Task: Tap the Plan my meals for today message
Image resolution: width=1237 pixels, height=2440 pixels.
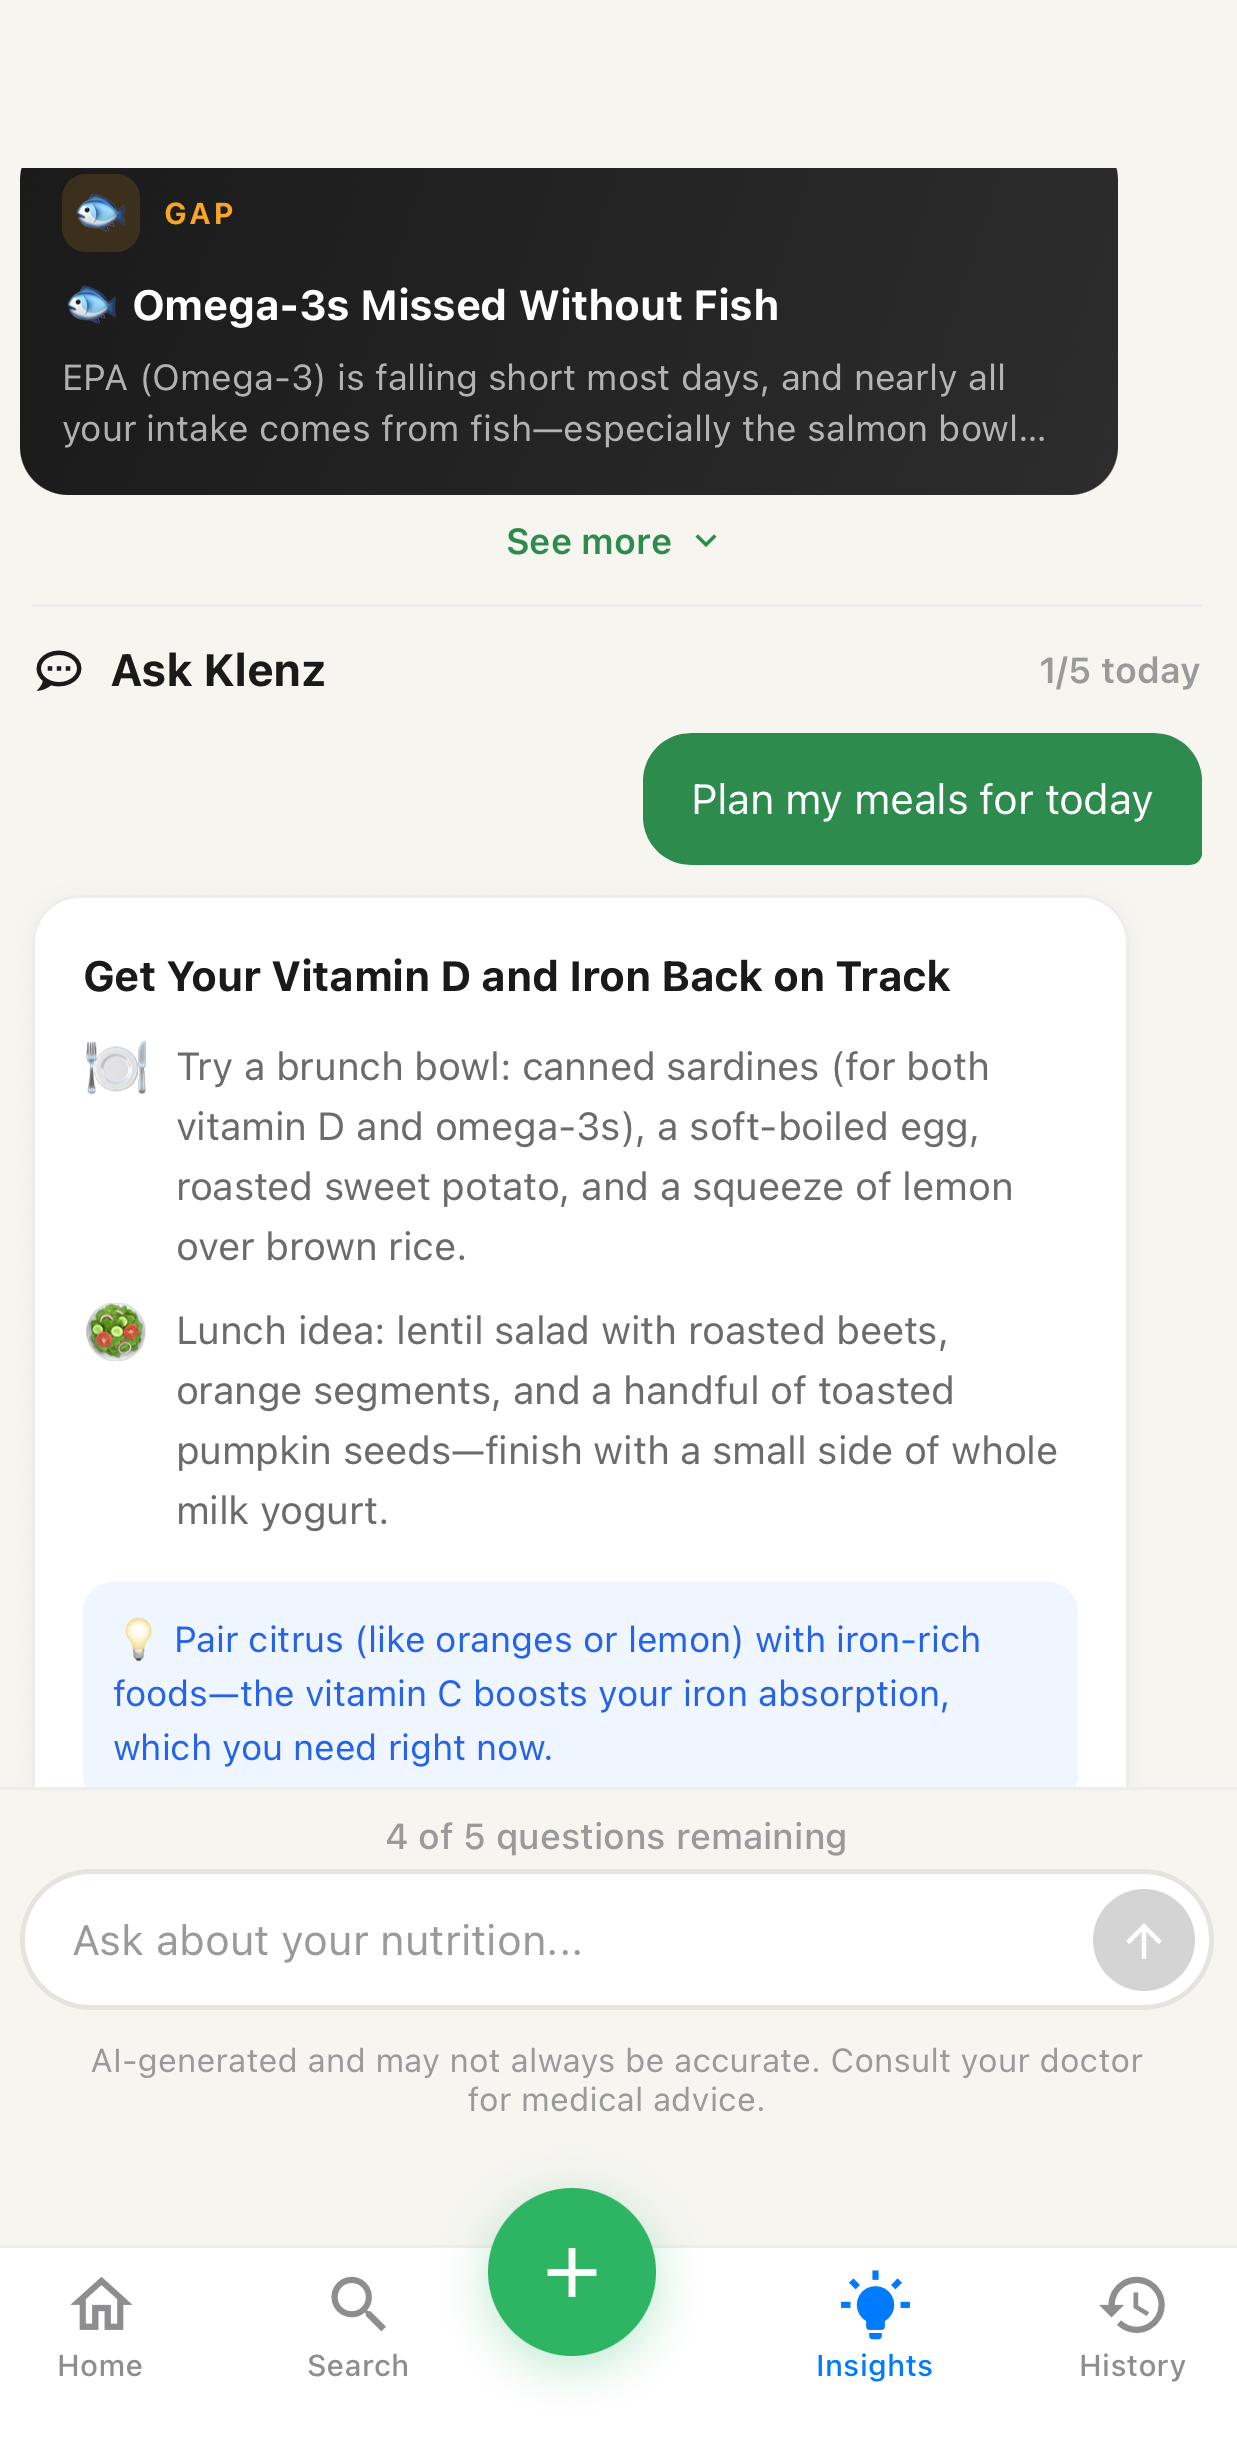Action: [922, 799]
